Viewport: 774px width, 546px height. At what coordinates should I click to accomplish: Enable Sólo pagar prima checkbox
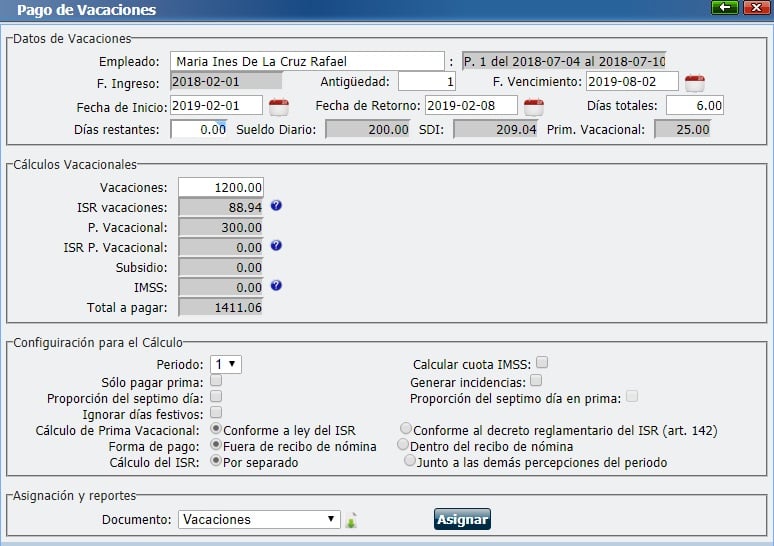click(x=216, y=381)
